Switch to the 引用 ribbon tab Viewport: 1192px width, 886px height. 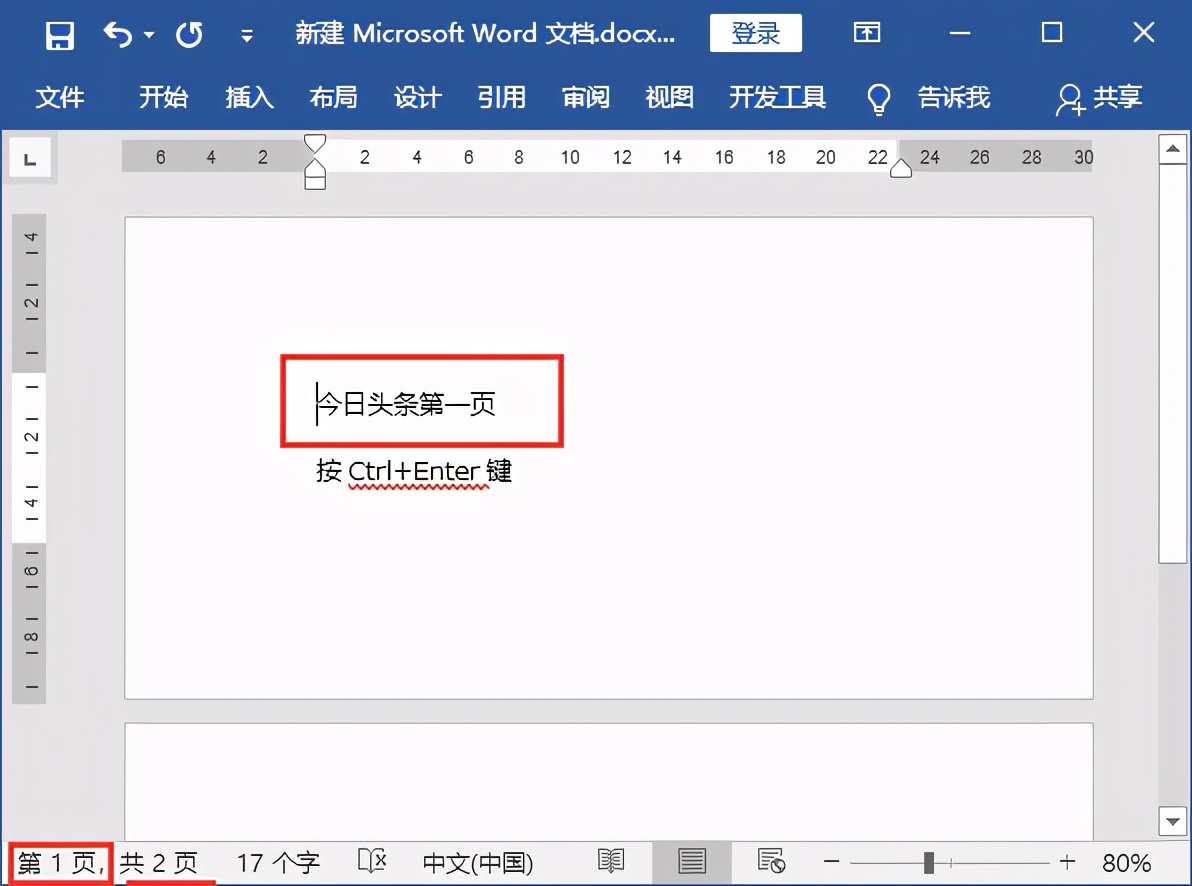[502, 97]
